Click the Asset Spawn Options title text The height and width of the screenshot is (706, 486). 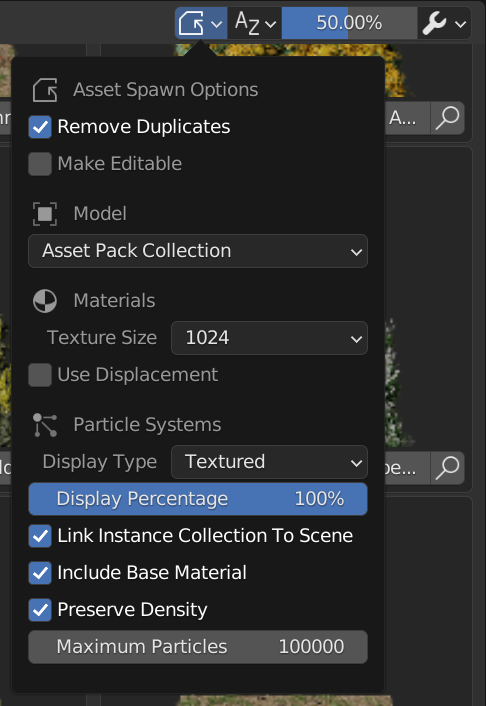tap(166, 90)
